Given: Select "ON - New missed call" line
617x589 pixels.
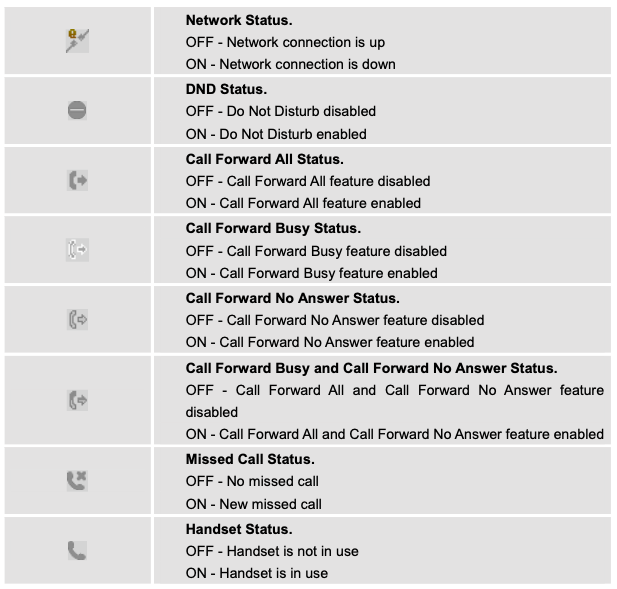Looking at the screenshot, I should (253, 504).
